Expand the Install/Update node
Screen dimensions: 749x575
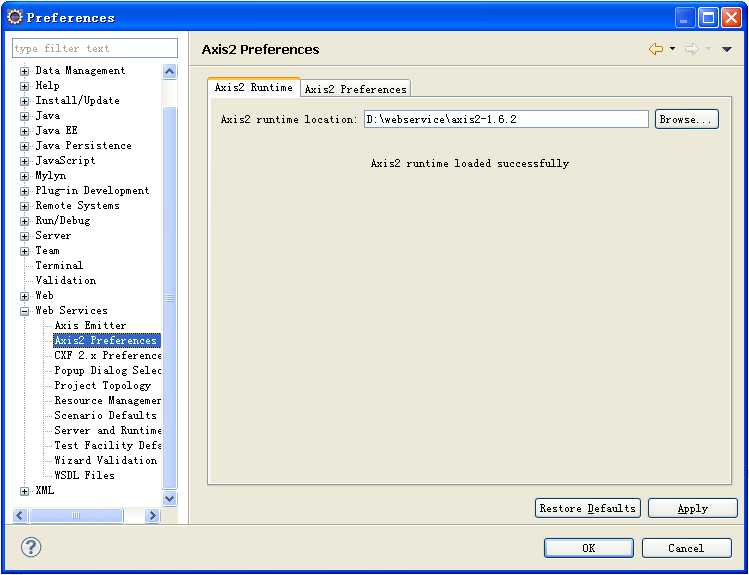pos(24,101)
